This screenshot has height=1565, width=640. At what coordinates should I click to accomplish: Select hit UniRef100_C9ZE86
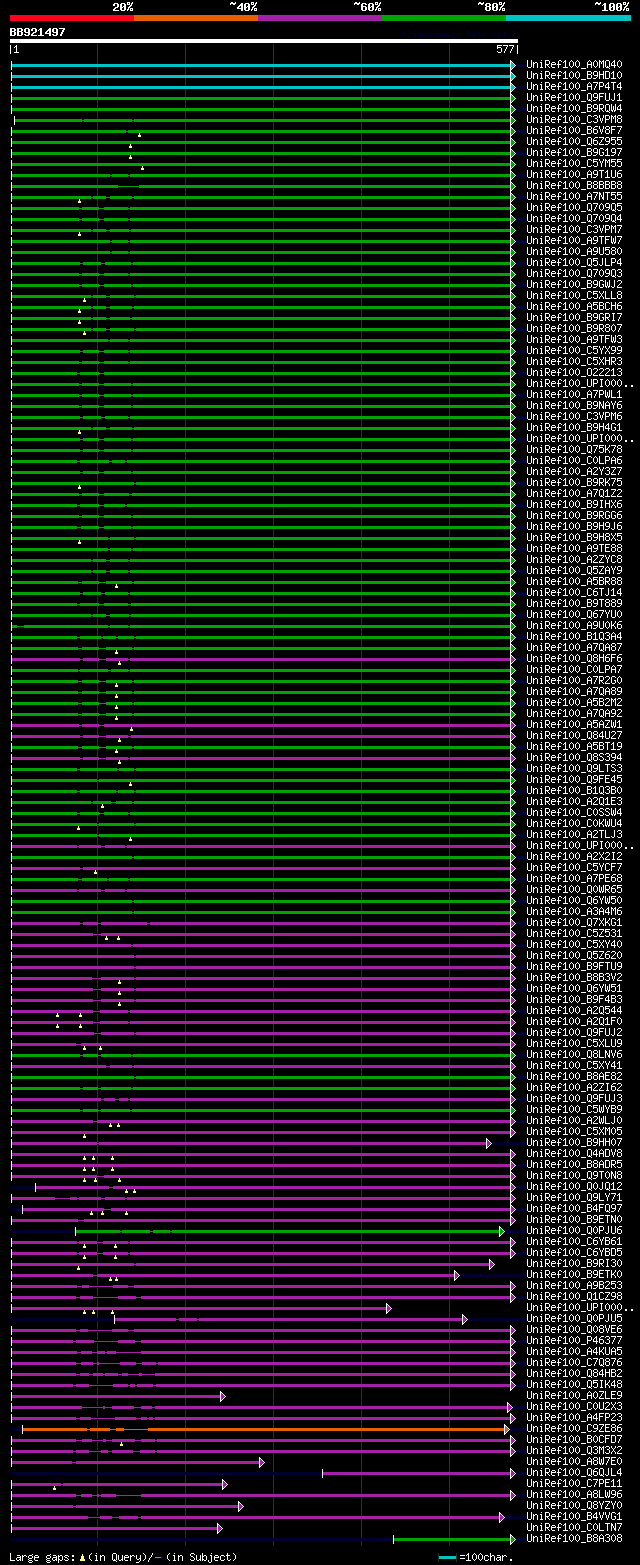click(x=574, y=1429)
